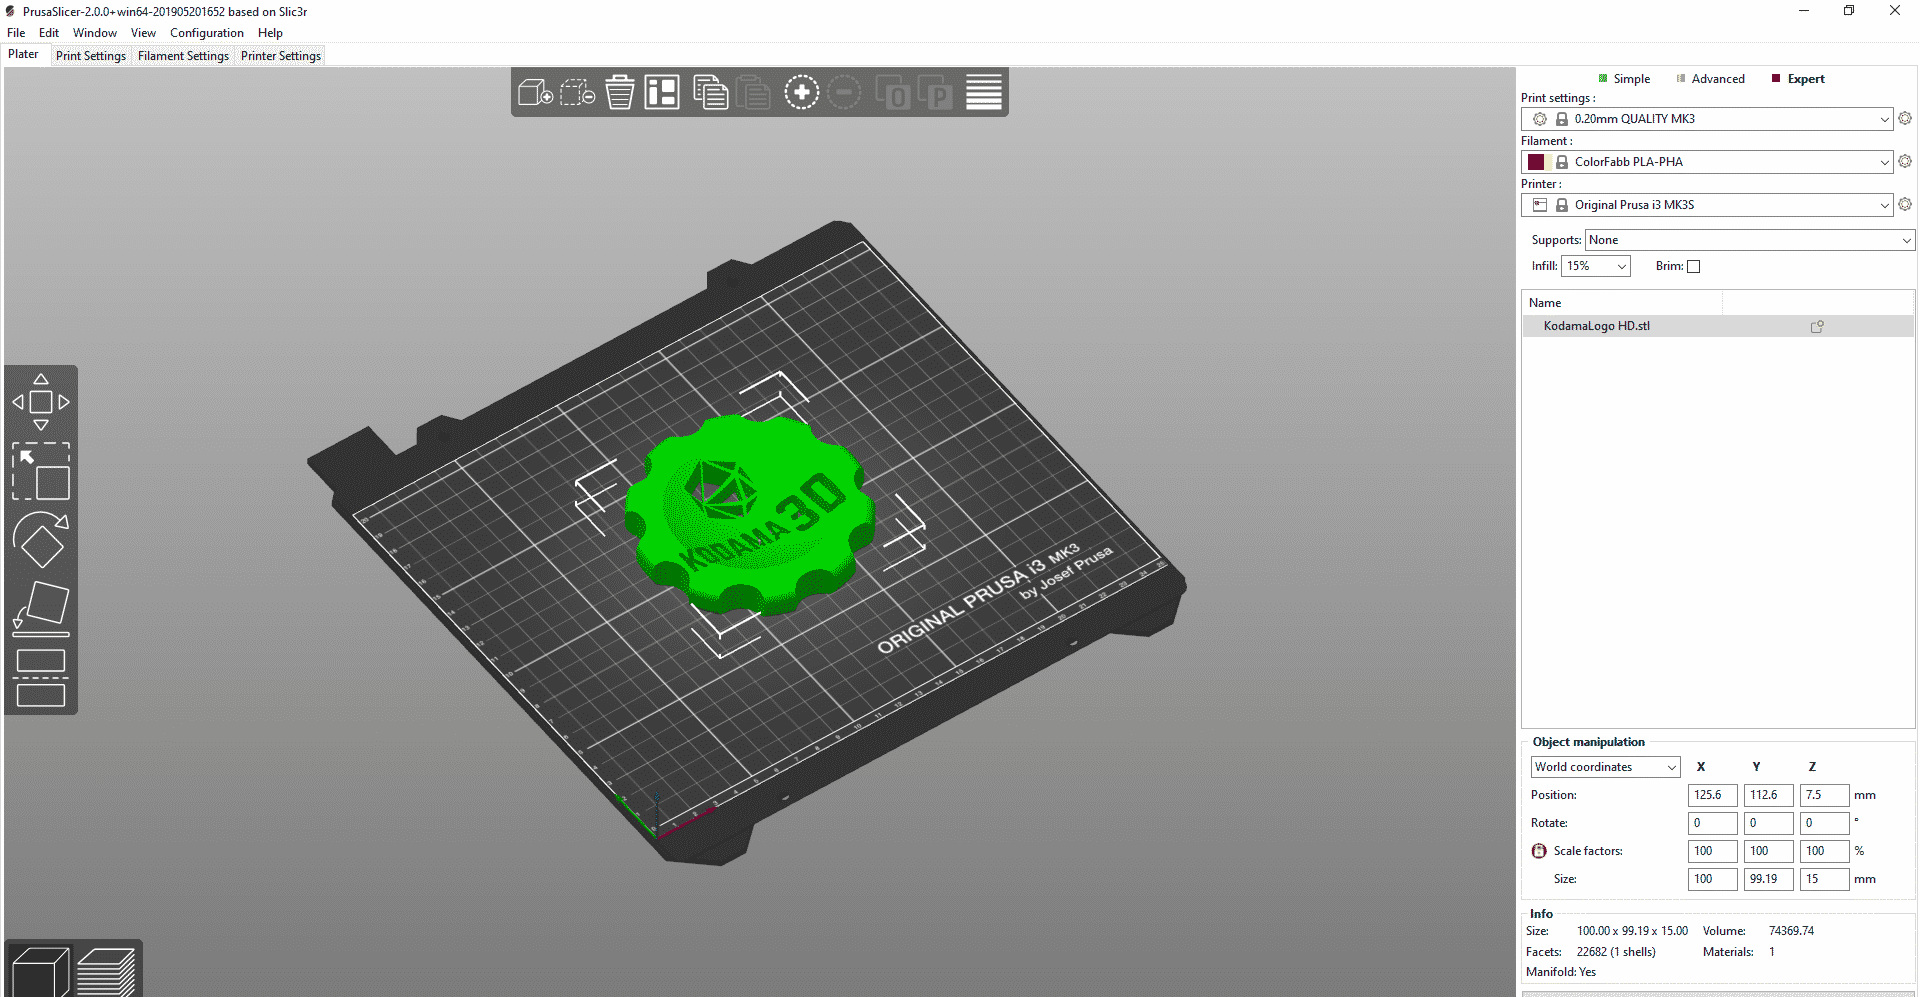The width and height of the screenshot is (1920, 997).
Task: Open the Window menu
Action: 95,33
